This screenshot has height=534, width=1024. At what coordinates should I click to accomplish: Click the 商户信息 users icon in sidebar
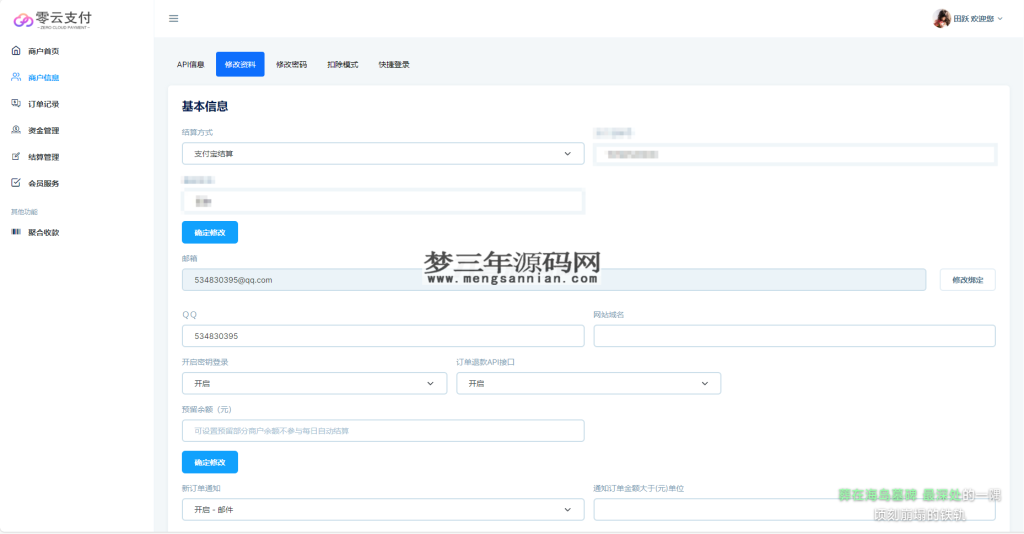tap(16, 77)
